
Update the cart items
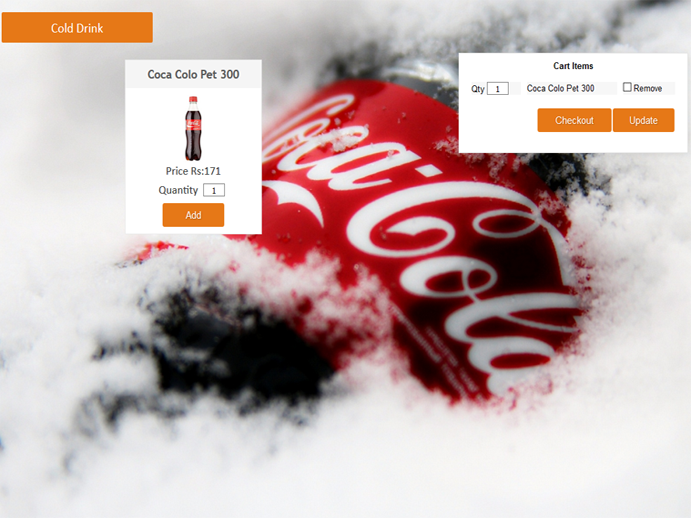click(x=643, y=120)
